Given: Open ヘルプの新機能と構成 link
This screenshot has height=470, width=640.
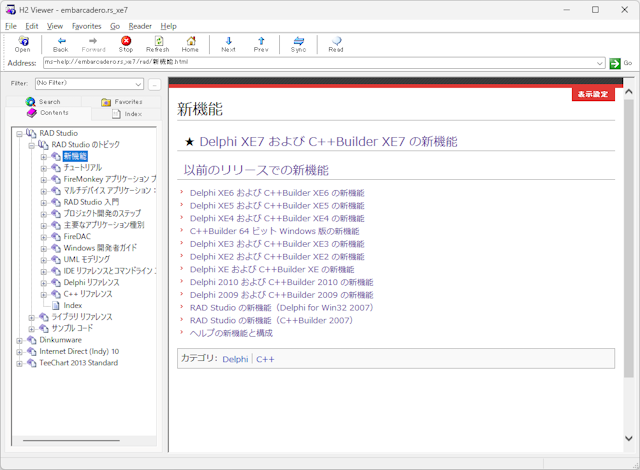Looking at the screenshot, I should point(231,333).
